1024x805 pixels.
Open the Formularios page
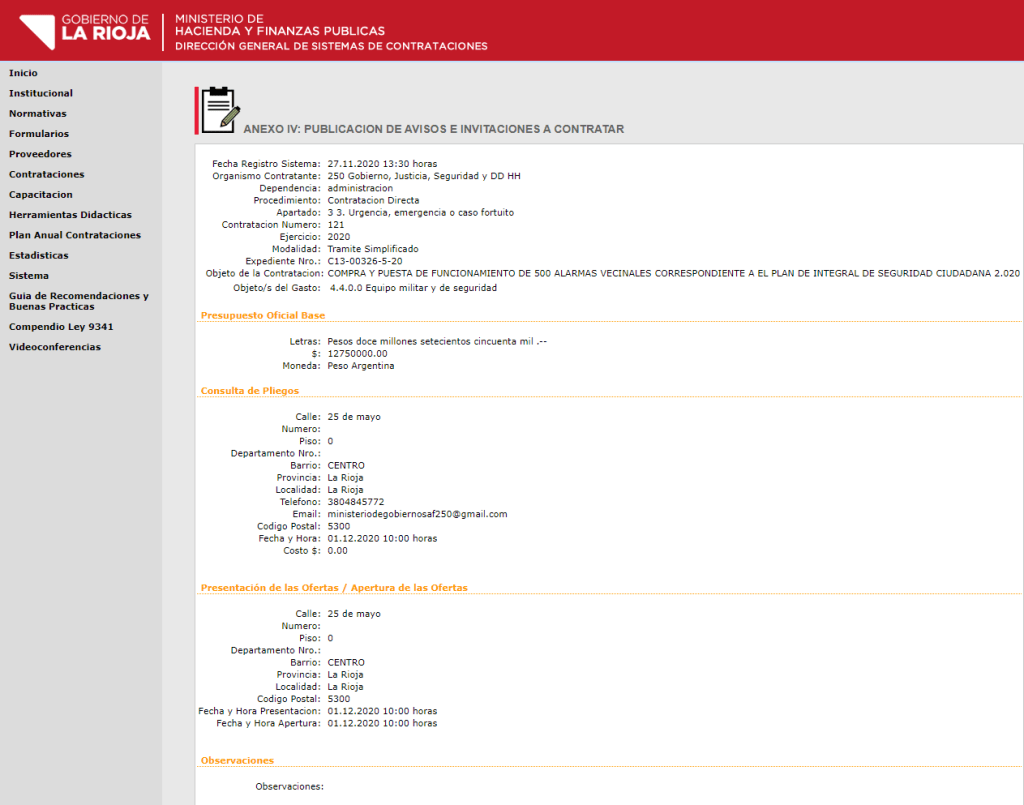coord(39,134)
